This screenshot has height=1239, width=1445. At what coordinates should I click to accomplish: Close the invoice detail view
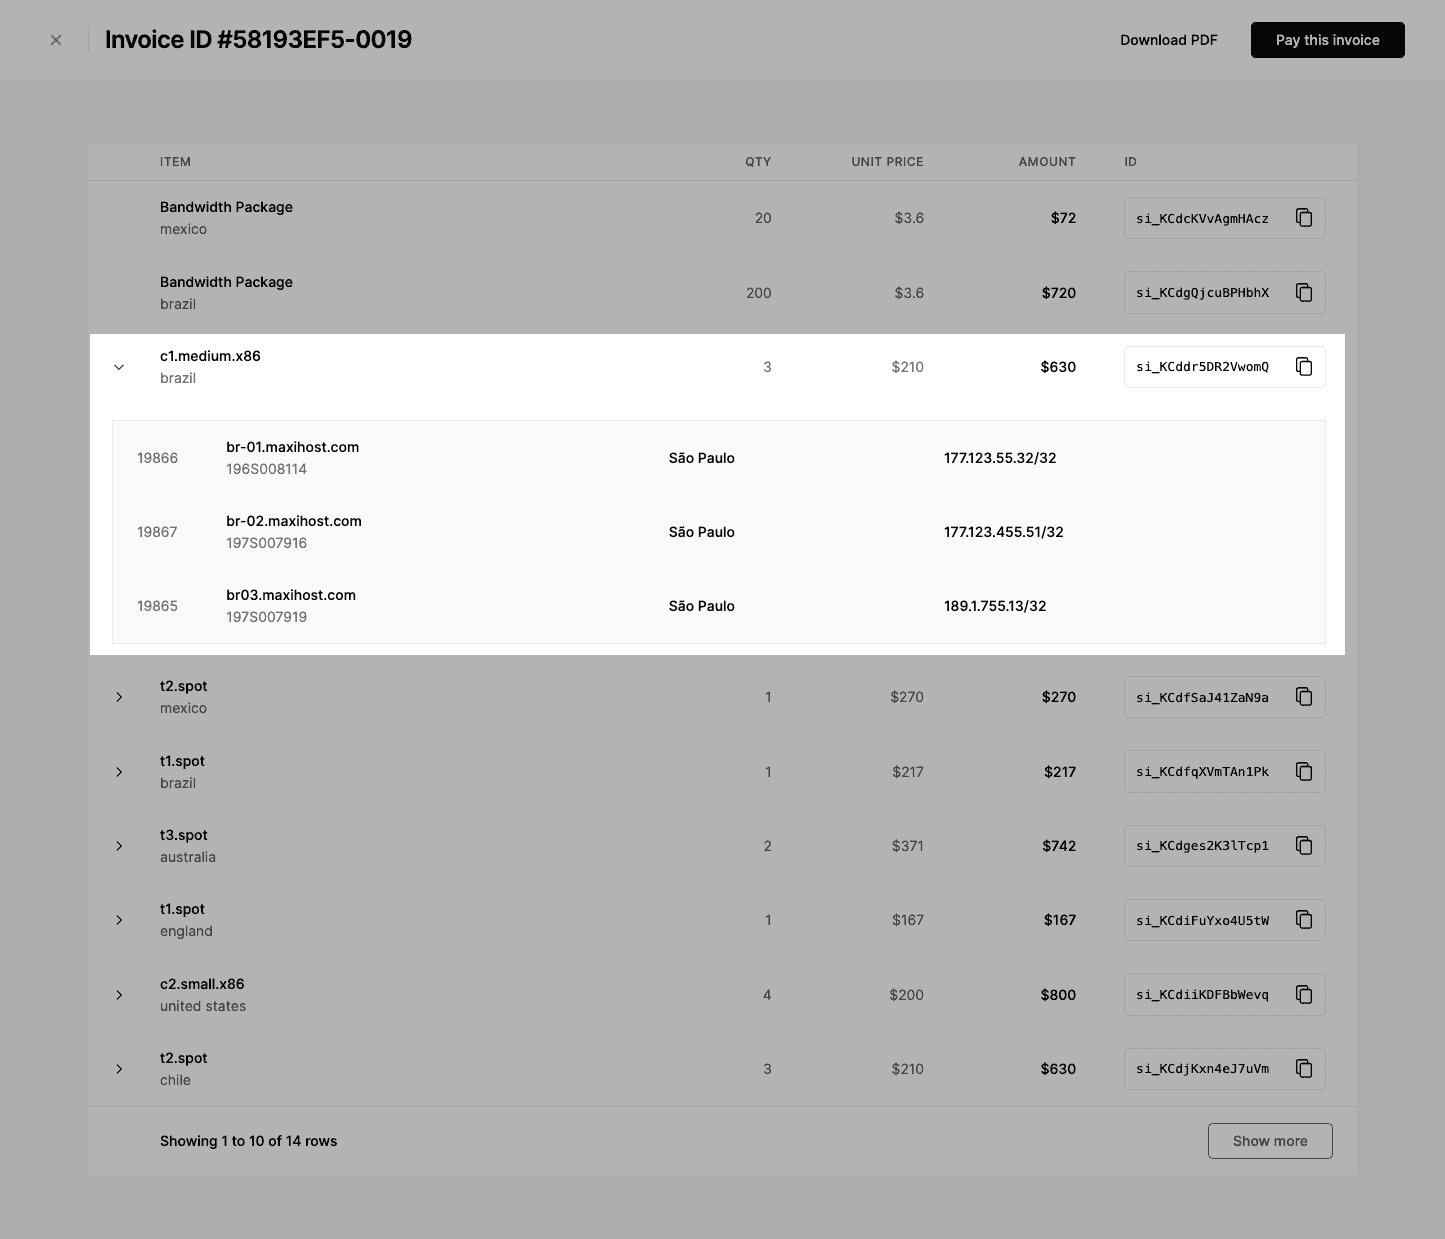click(x=56, y=40)
